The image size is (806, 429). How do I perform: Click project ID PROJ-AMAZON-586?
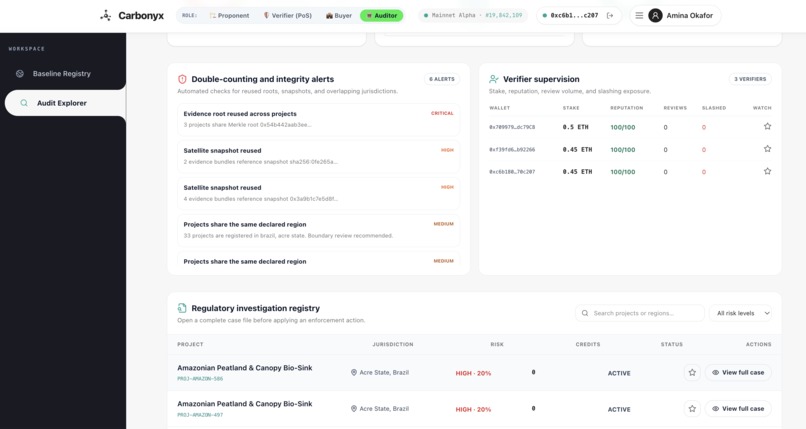pyautogui.click(x=200, y=379)
